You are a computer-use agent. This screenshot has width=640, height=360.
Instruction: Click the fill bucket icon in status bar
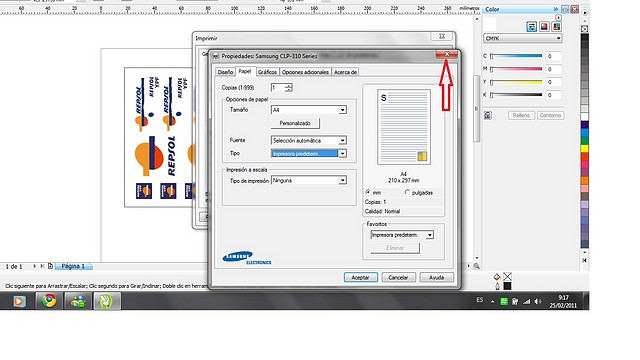tap(497, 277)
